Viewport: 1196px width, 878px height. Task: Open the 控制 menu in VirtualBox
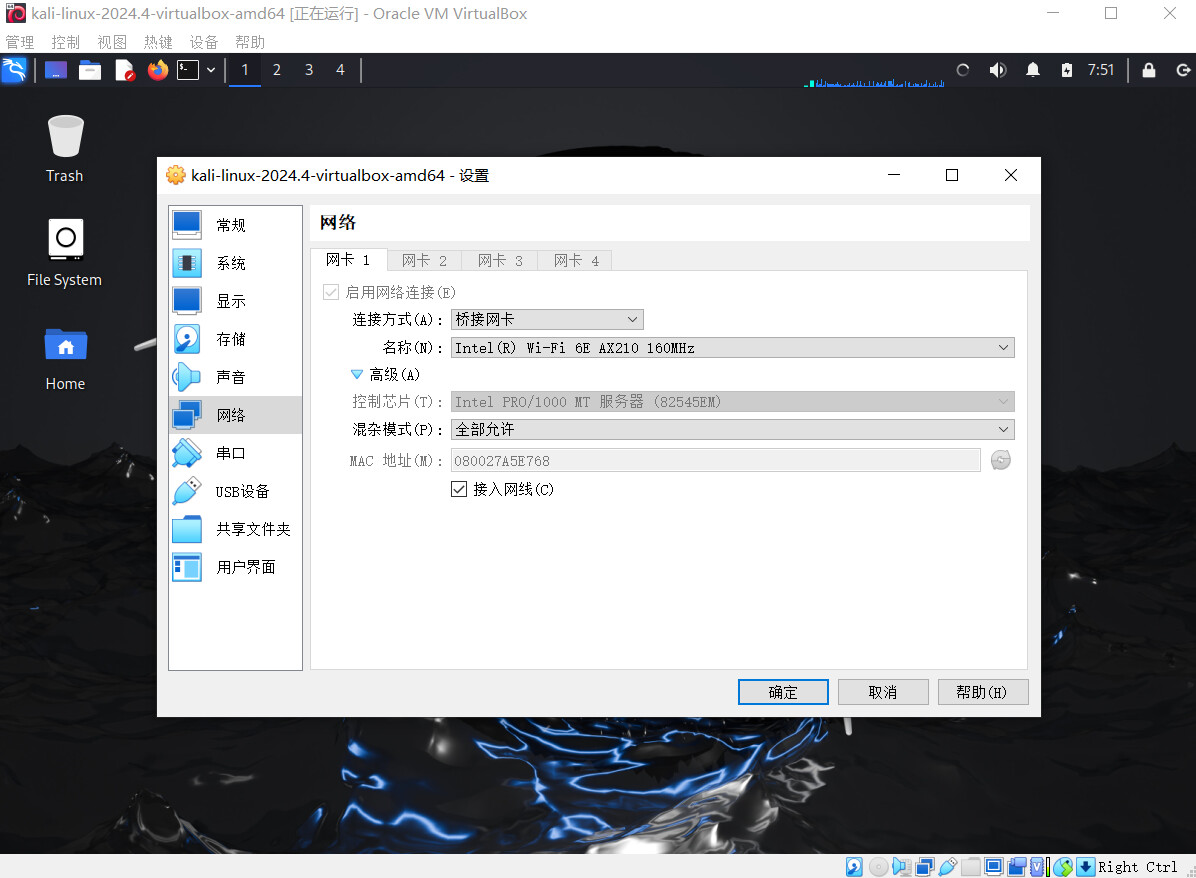(66, 42)
